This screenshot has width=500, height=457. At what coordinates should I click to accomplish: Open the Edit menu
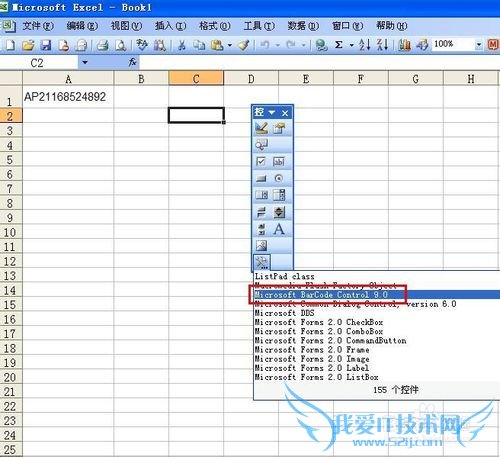coord(82,26)
